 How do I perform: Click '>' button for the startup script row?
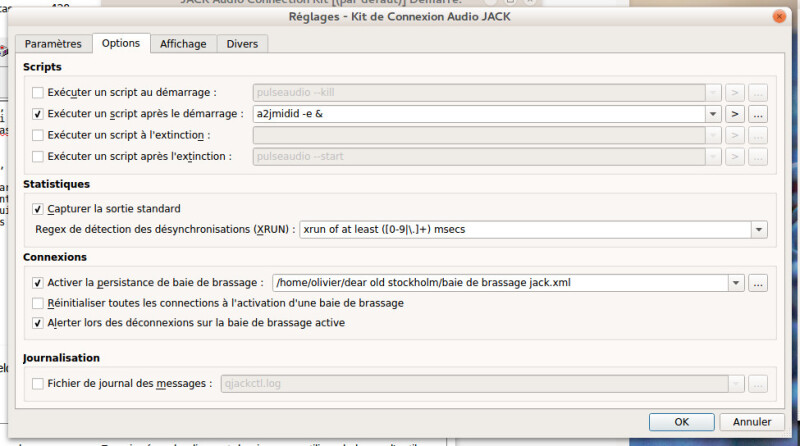click(x=735, y=92)
